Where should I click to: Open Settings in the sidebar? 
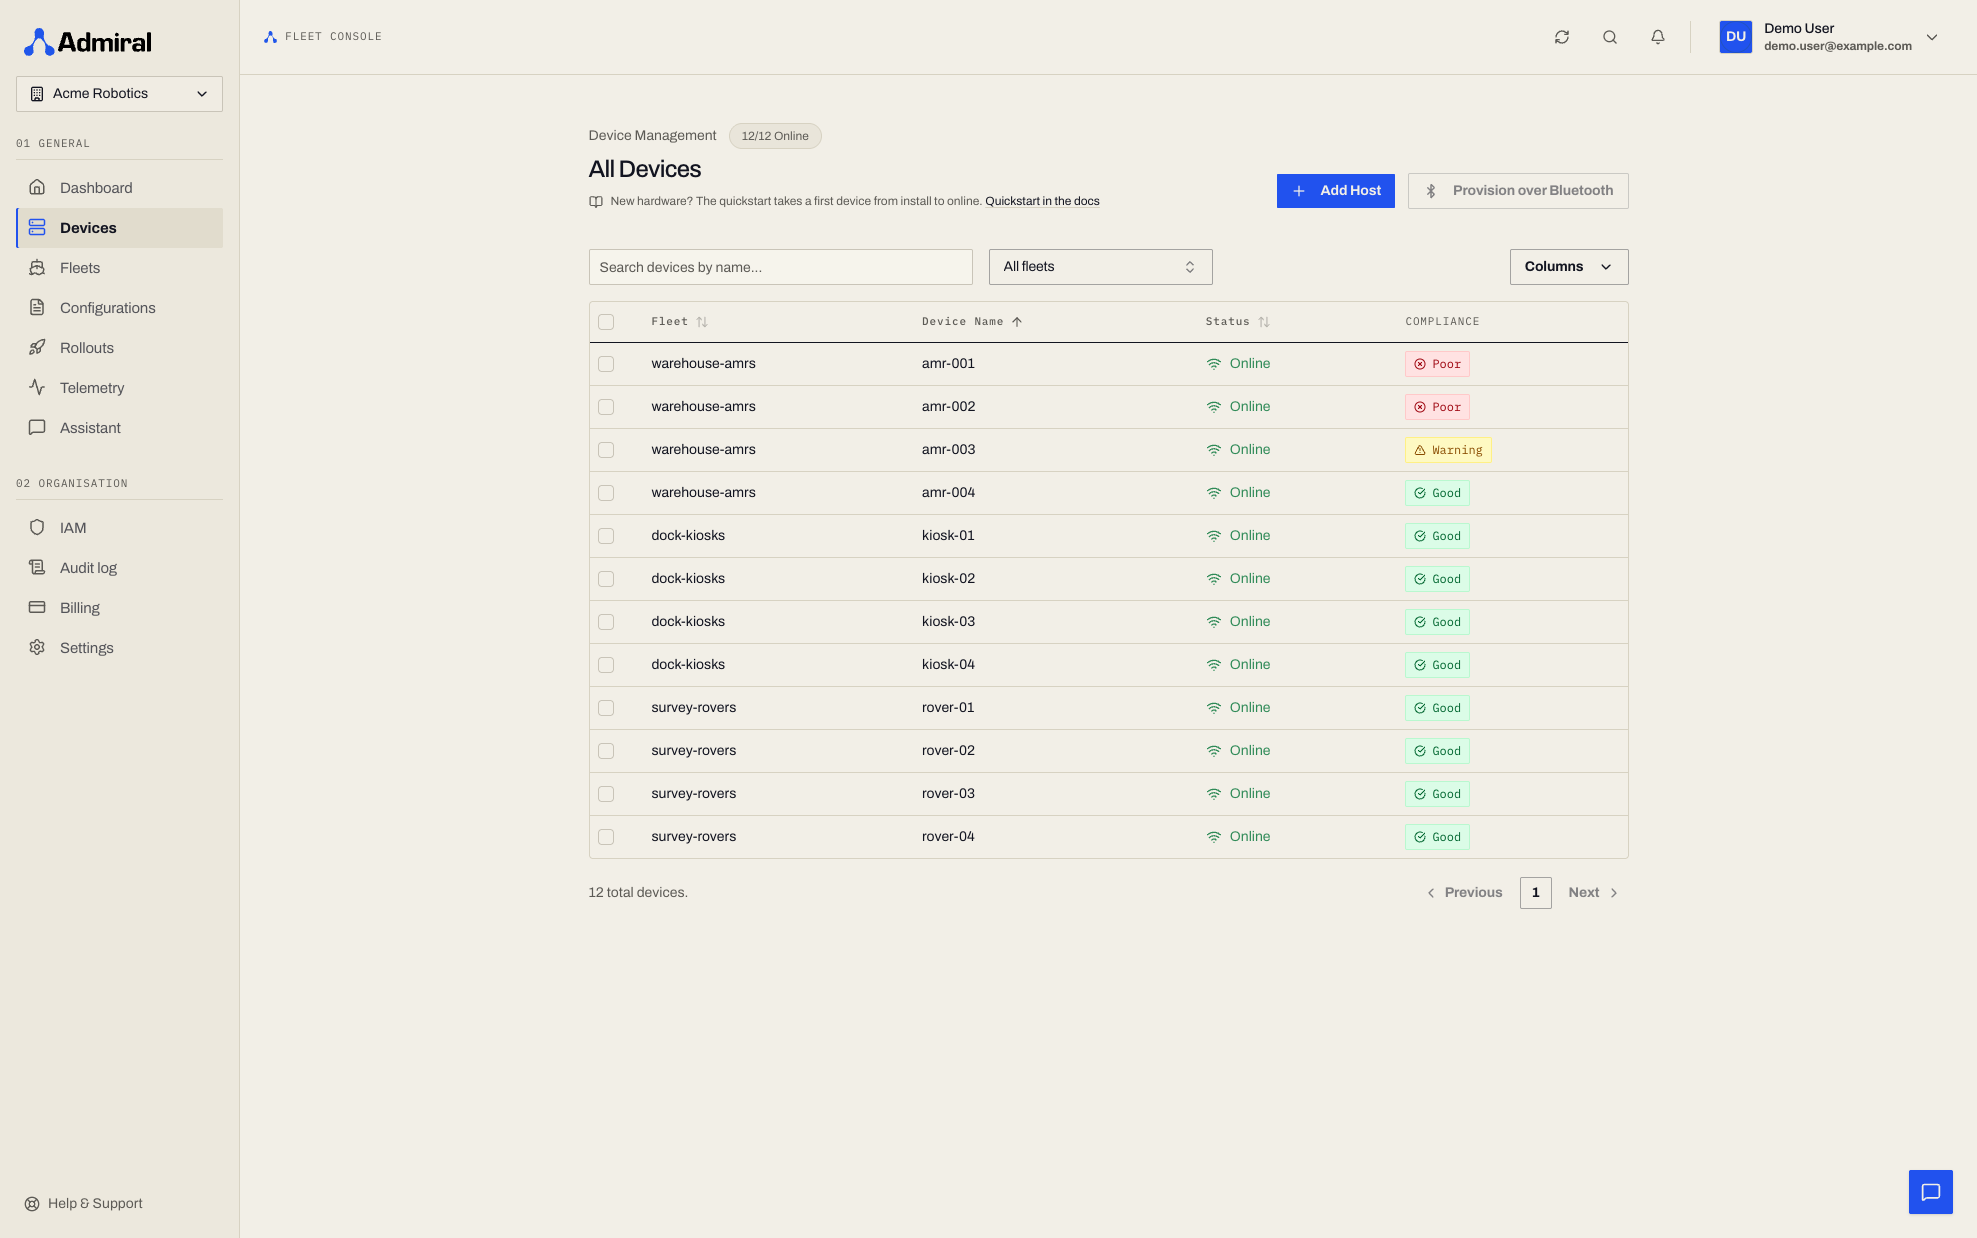point(119,648)
